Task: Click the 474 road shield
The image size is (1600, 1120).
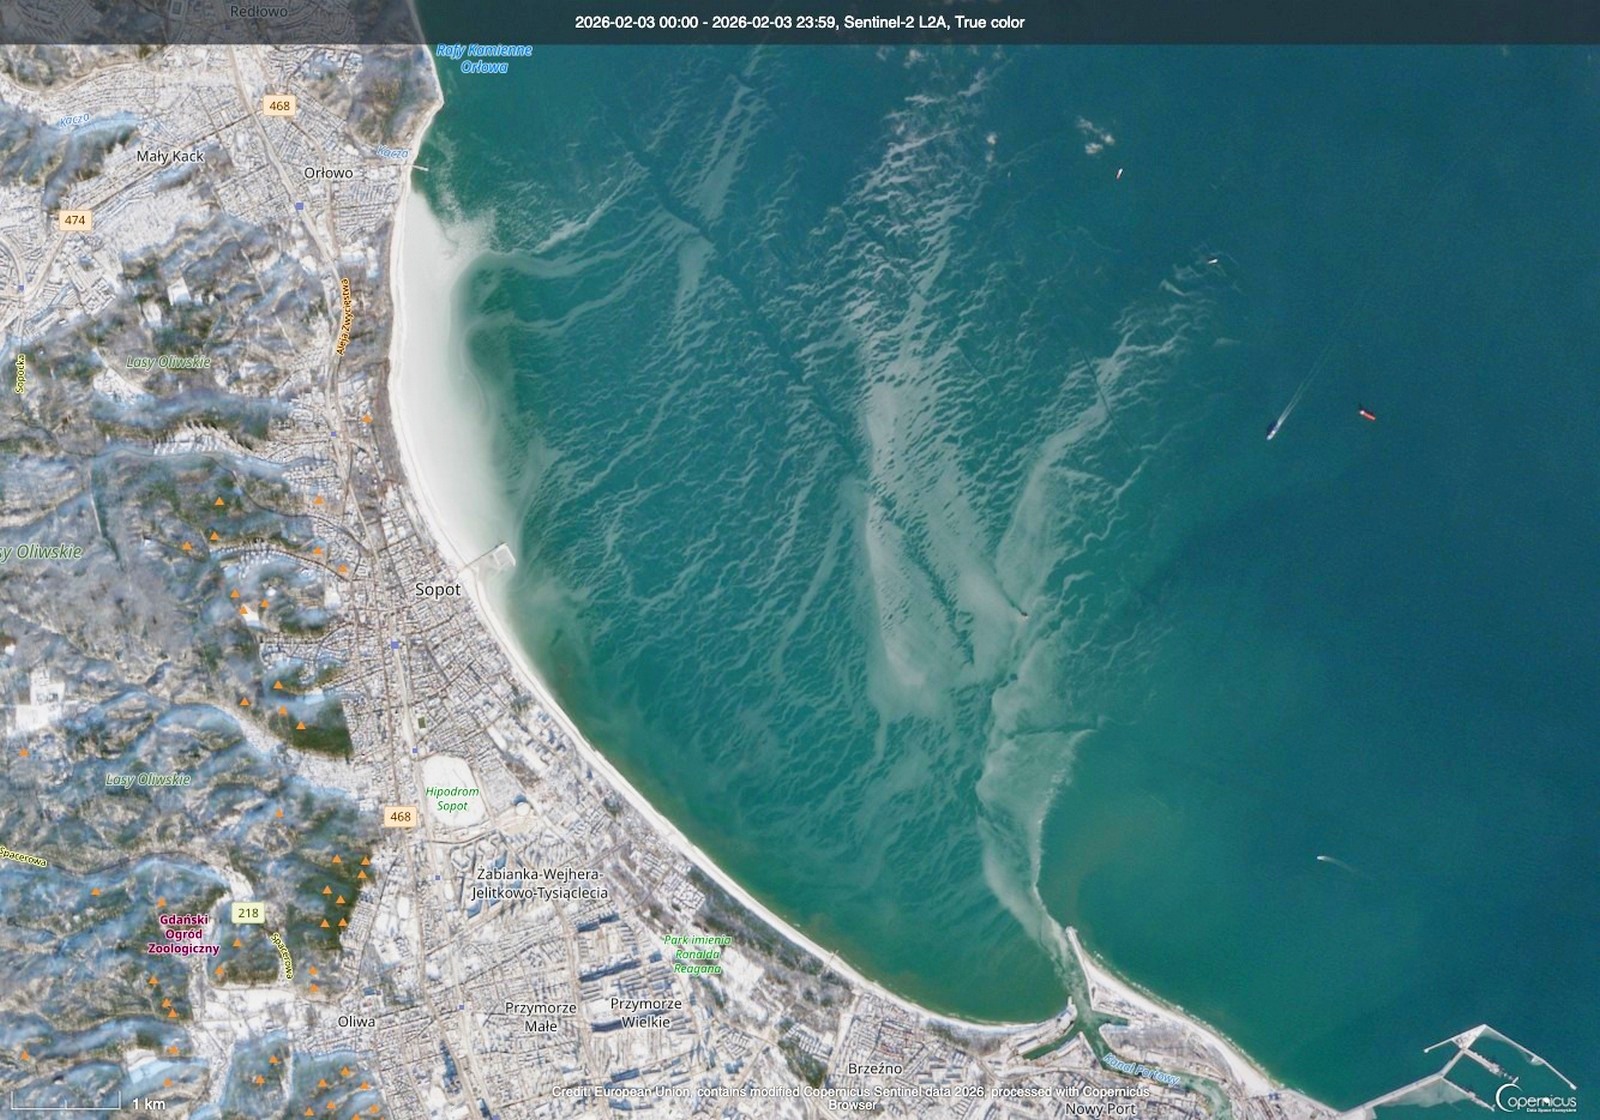Action: click(x=75, y=220)
